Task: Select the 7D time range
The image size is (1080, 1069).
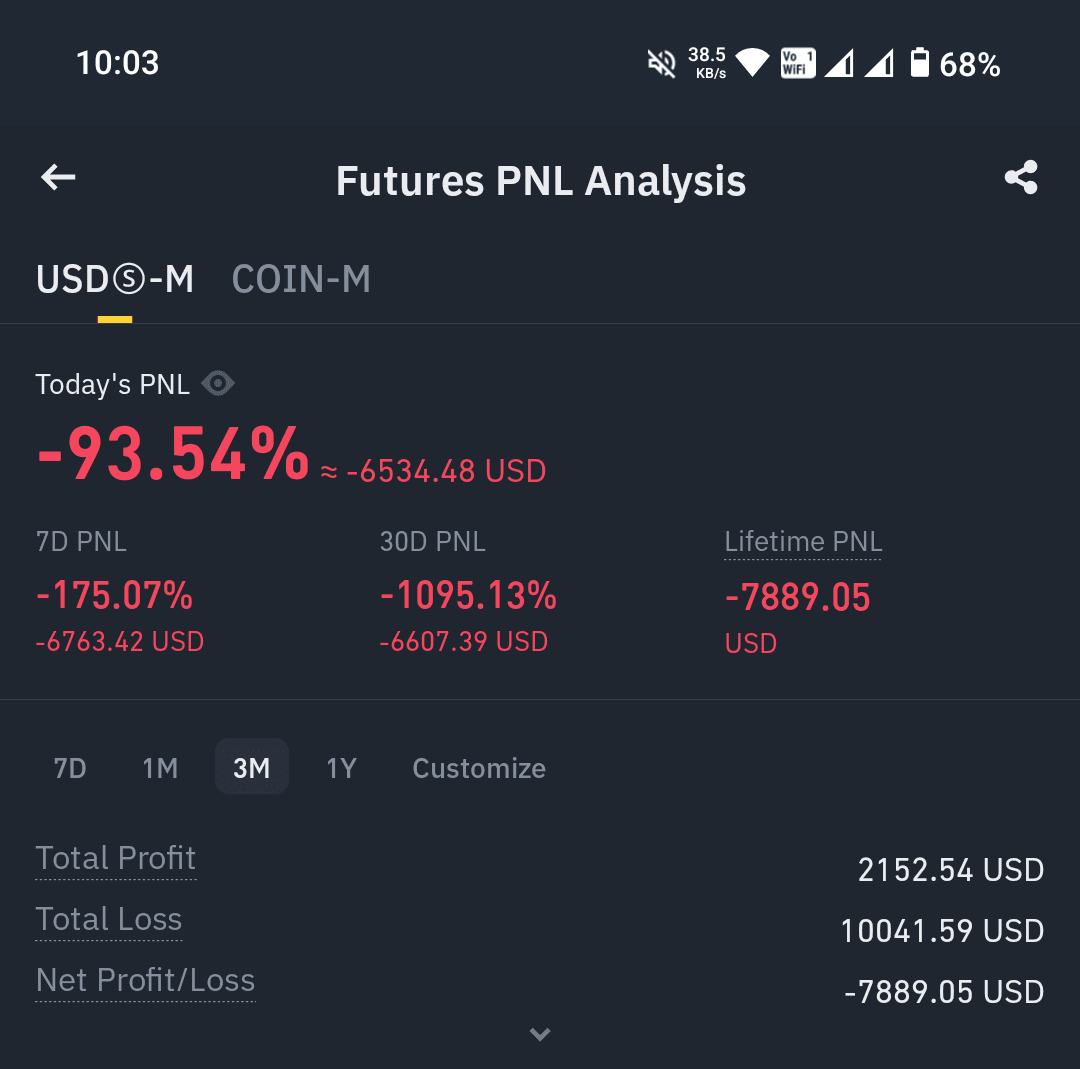Action: click(70, 768)
